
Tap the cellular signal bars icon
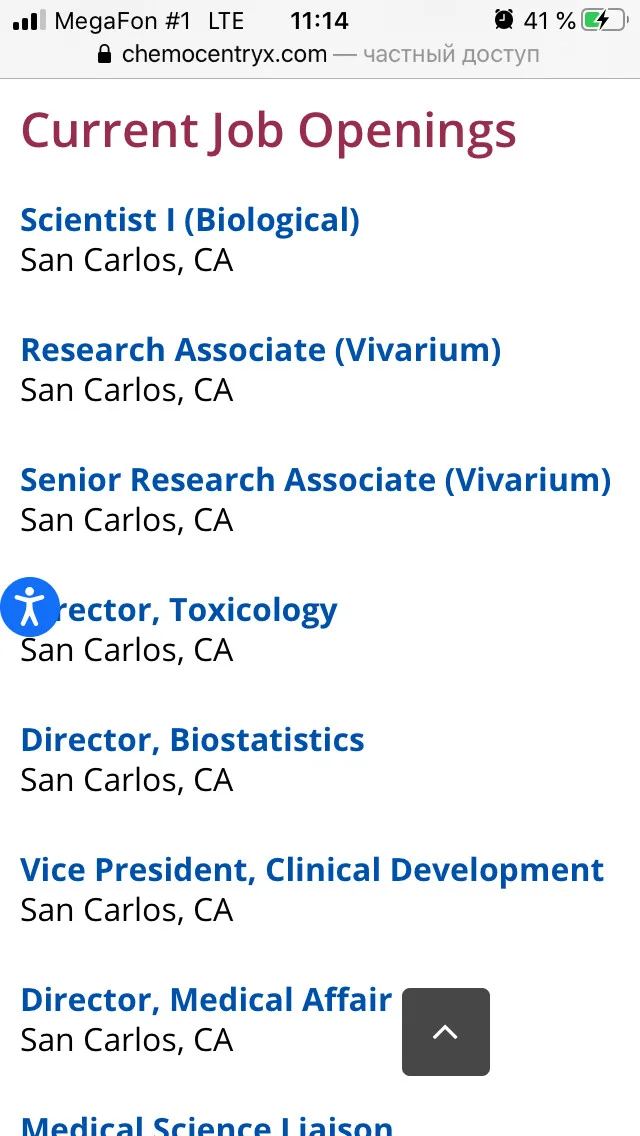(29, 20)
